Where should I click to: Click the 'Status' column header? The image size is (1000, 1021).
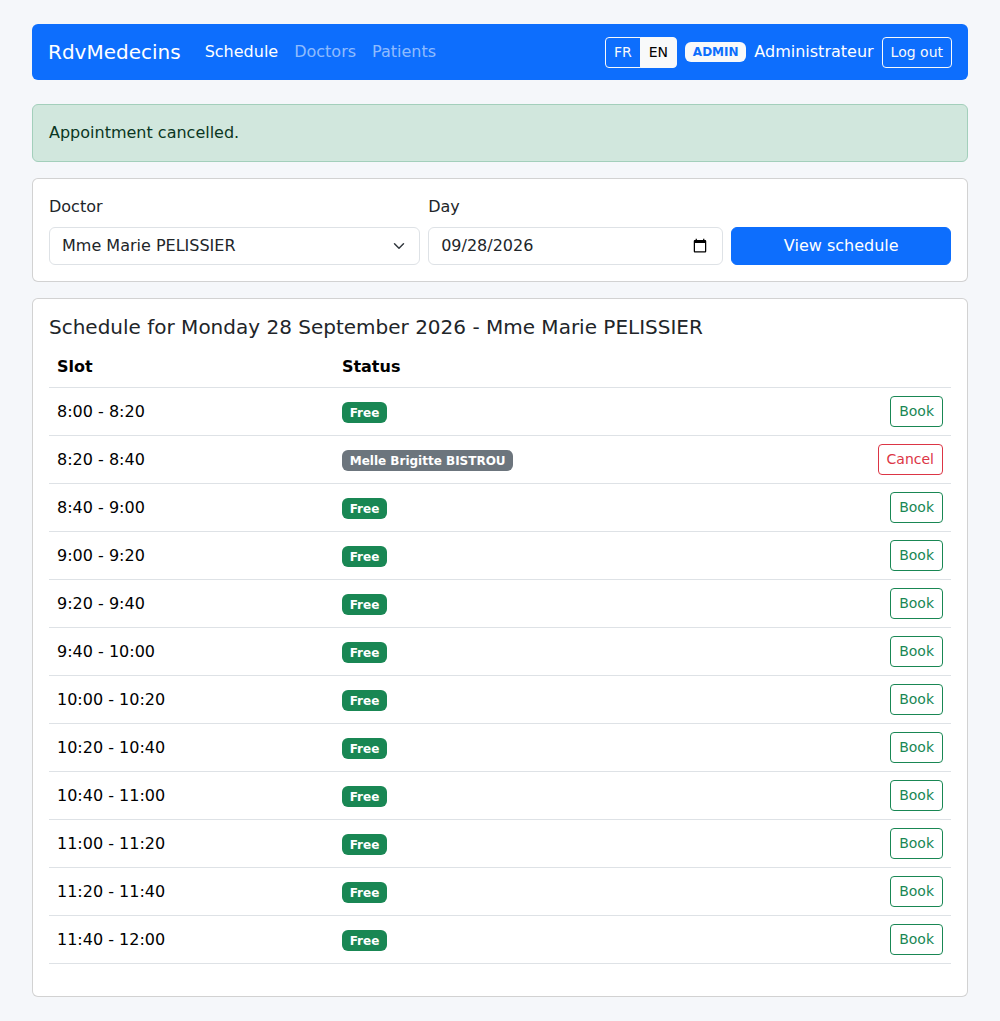[x=371, y=367]
